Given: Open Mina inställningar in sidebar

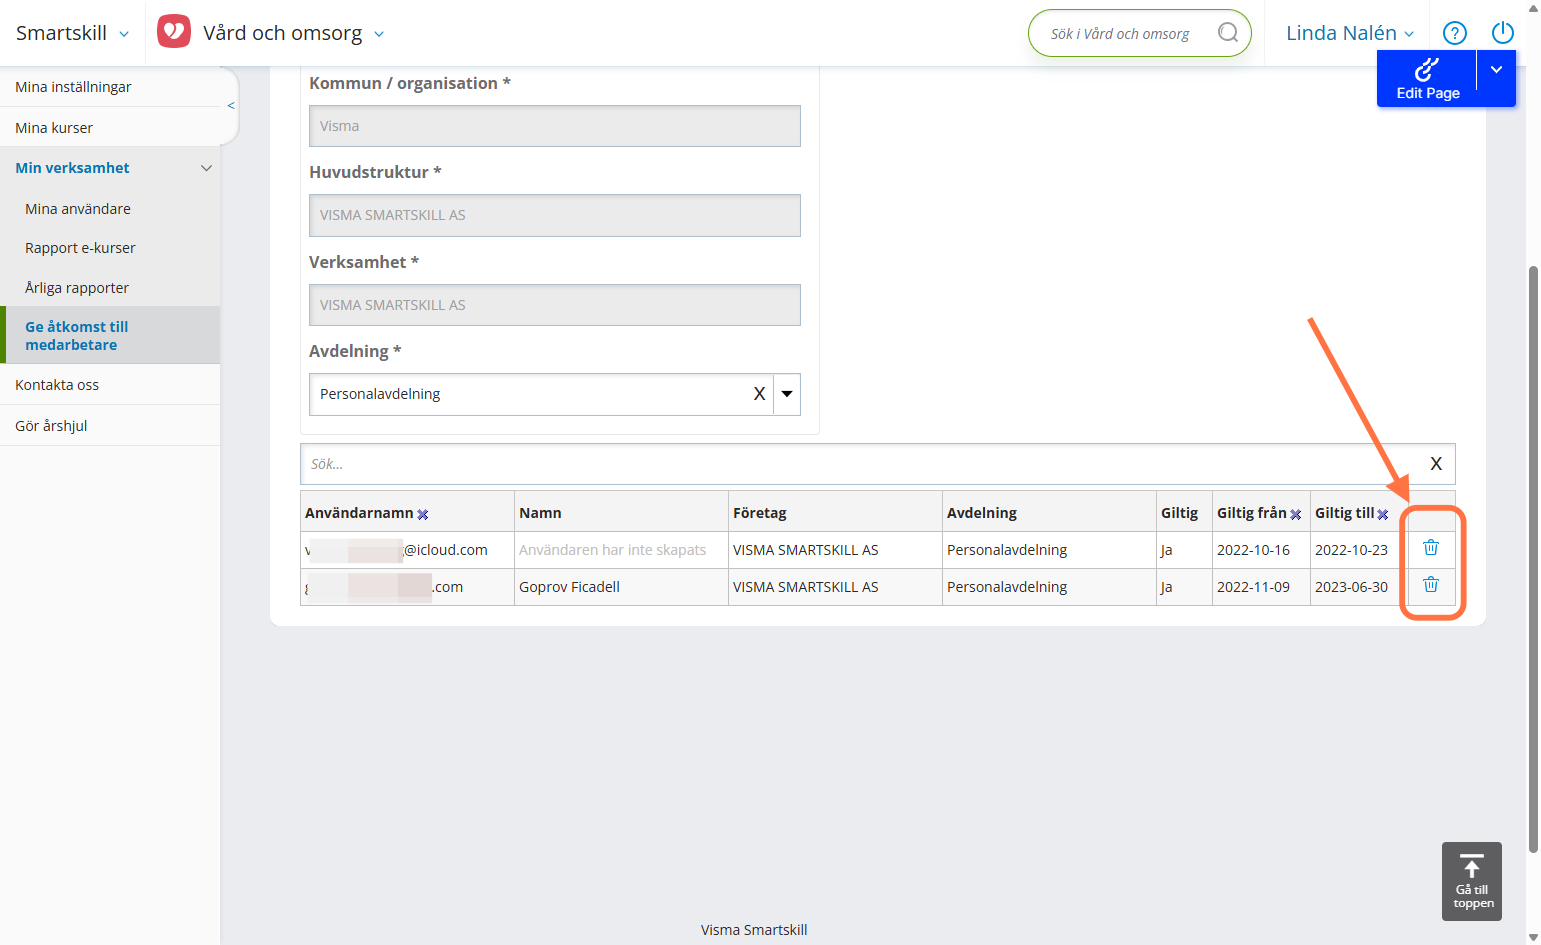Looking at the screenshot, I should 73,87.
